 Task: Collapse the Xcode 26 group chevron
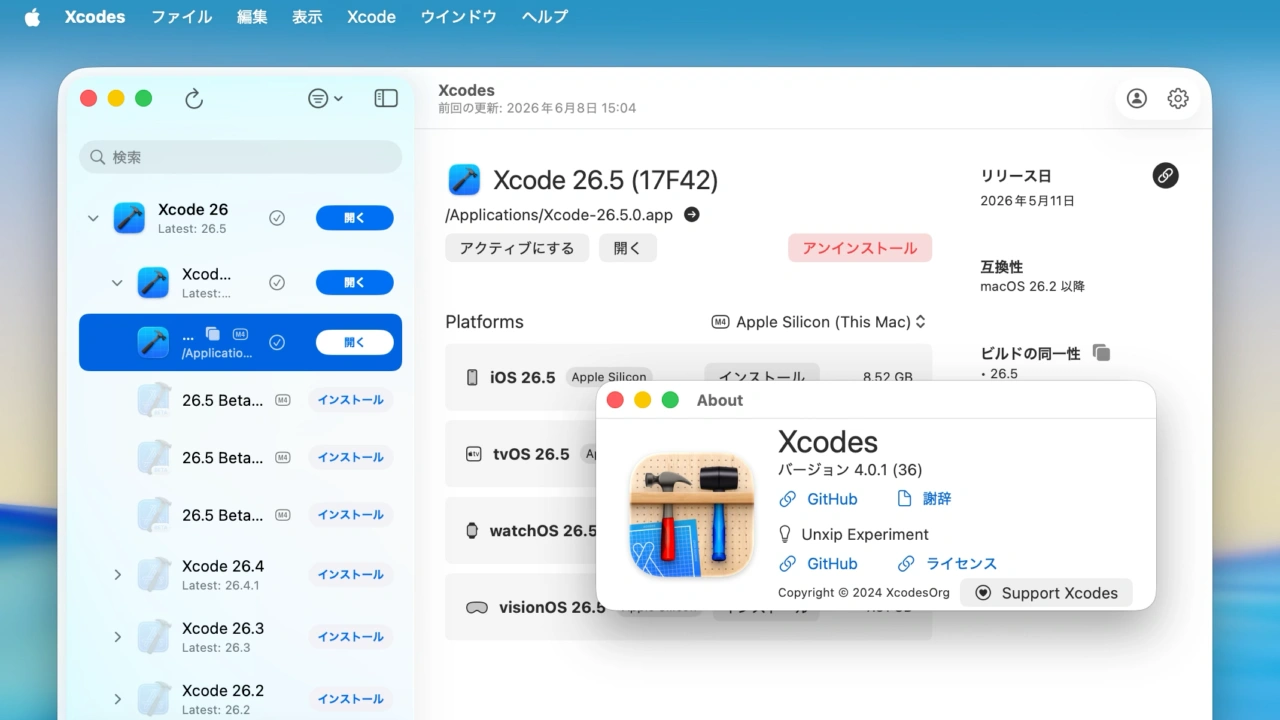tap(93, 218)
